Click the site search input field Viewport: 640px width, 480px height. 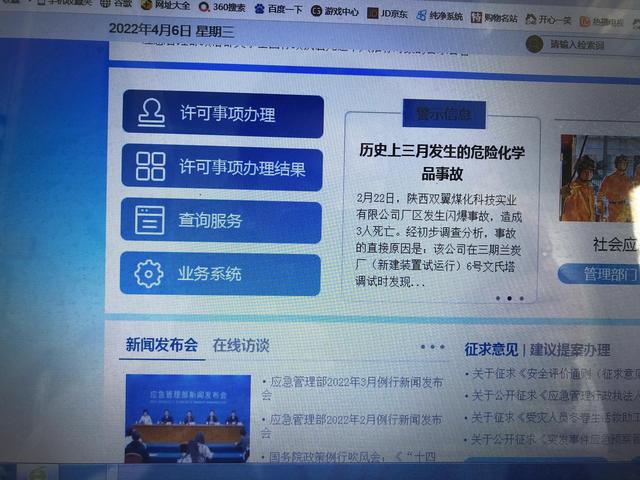coord(592,45)
